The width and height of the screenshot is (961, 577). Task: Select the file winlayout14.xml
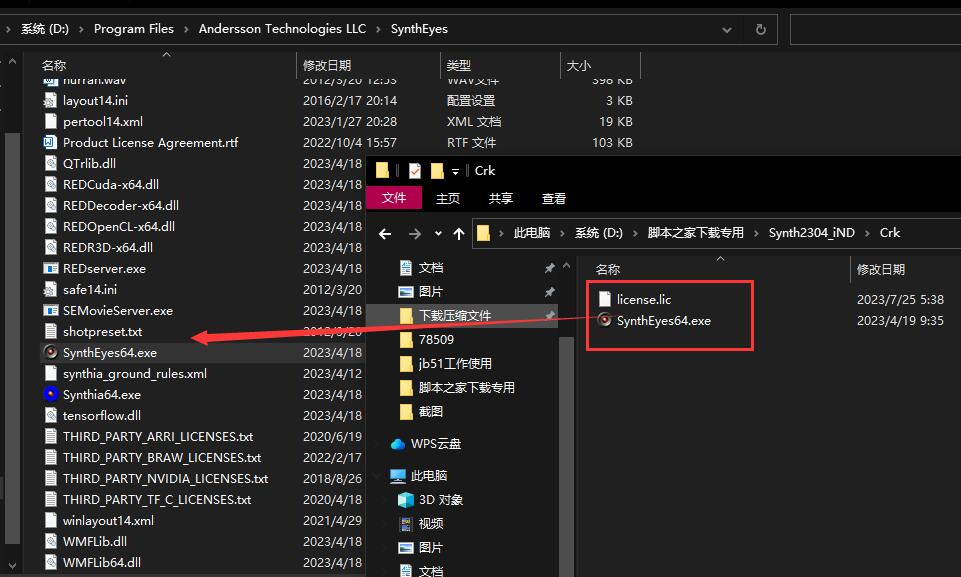click(x=108, y=521)
